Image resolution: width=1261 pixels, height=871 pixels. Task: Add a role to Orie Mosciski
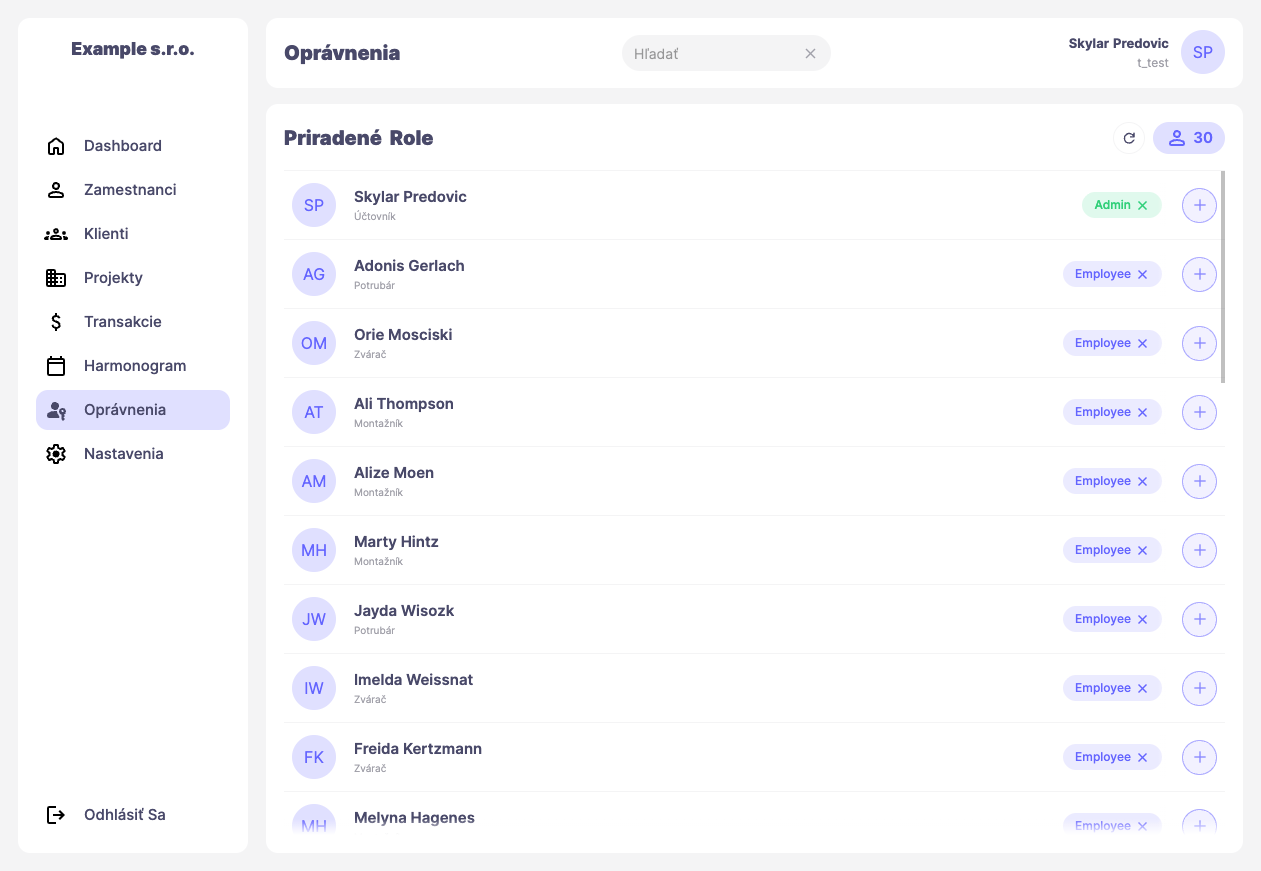coord(1199,343)
